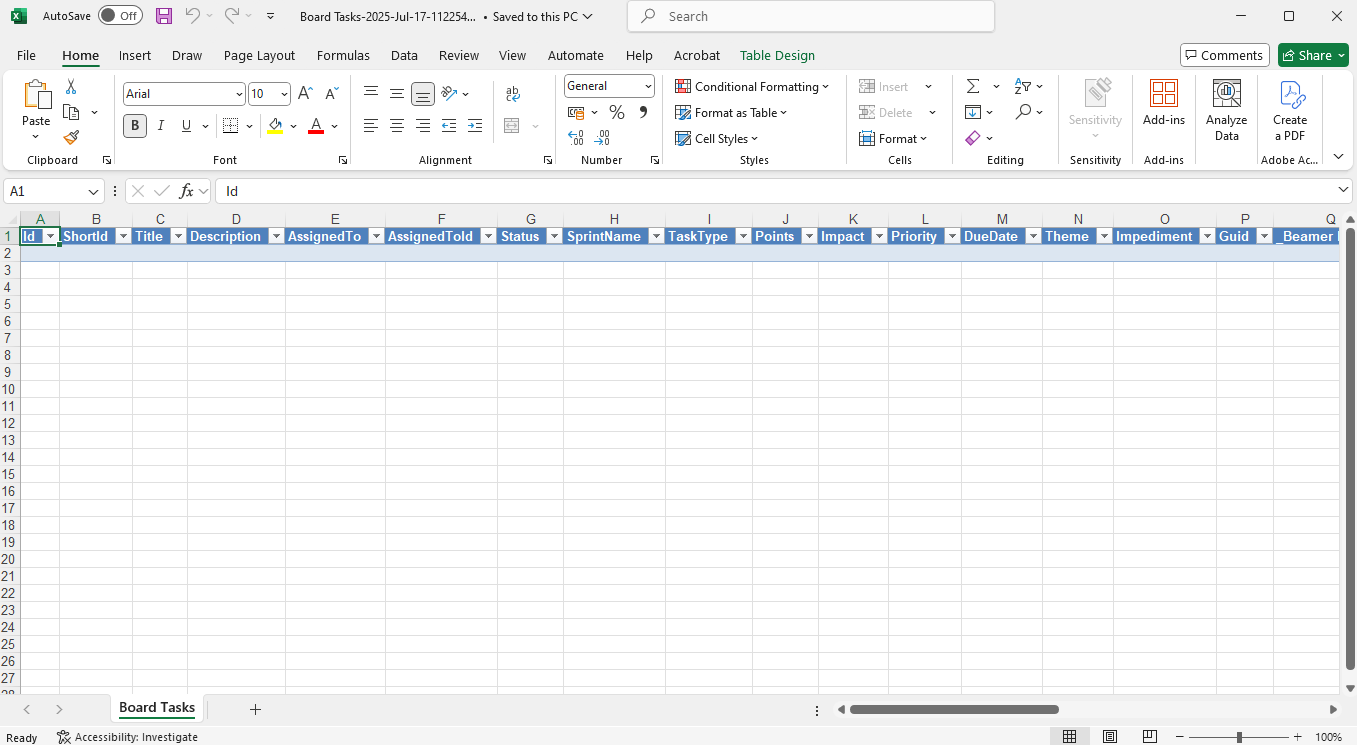Open the Status column filter dropdown
The image size is (1357, 750).
click(552, 237)
